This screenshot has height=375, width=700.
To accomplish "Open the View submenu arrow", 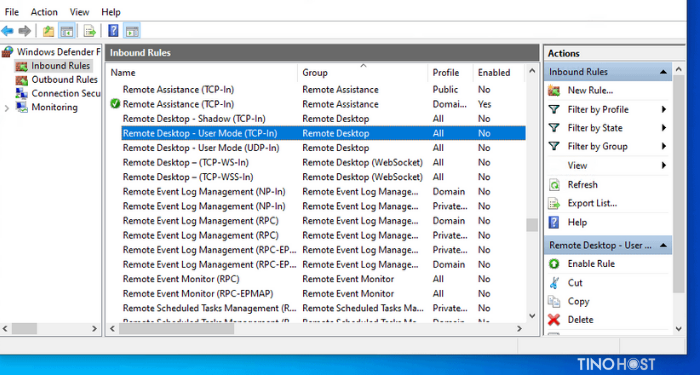I will click(664, 166).
